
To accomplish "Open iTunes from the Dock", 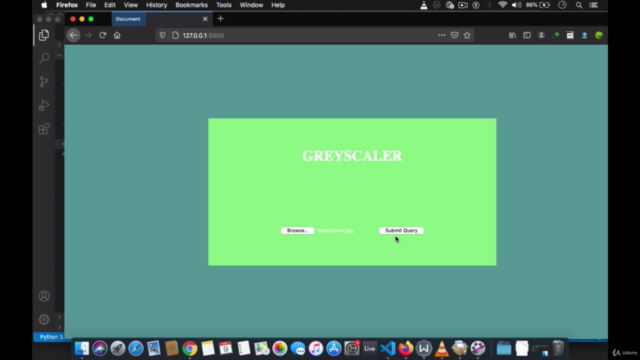I will coord(316,349).
